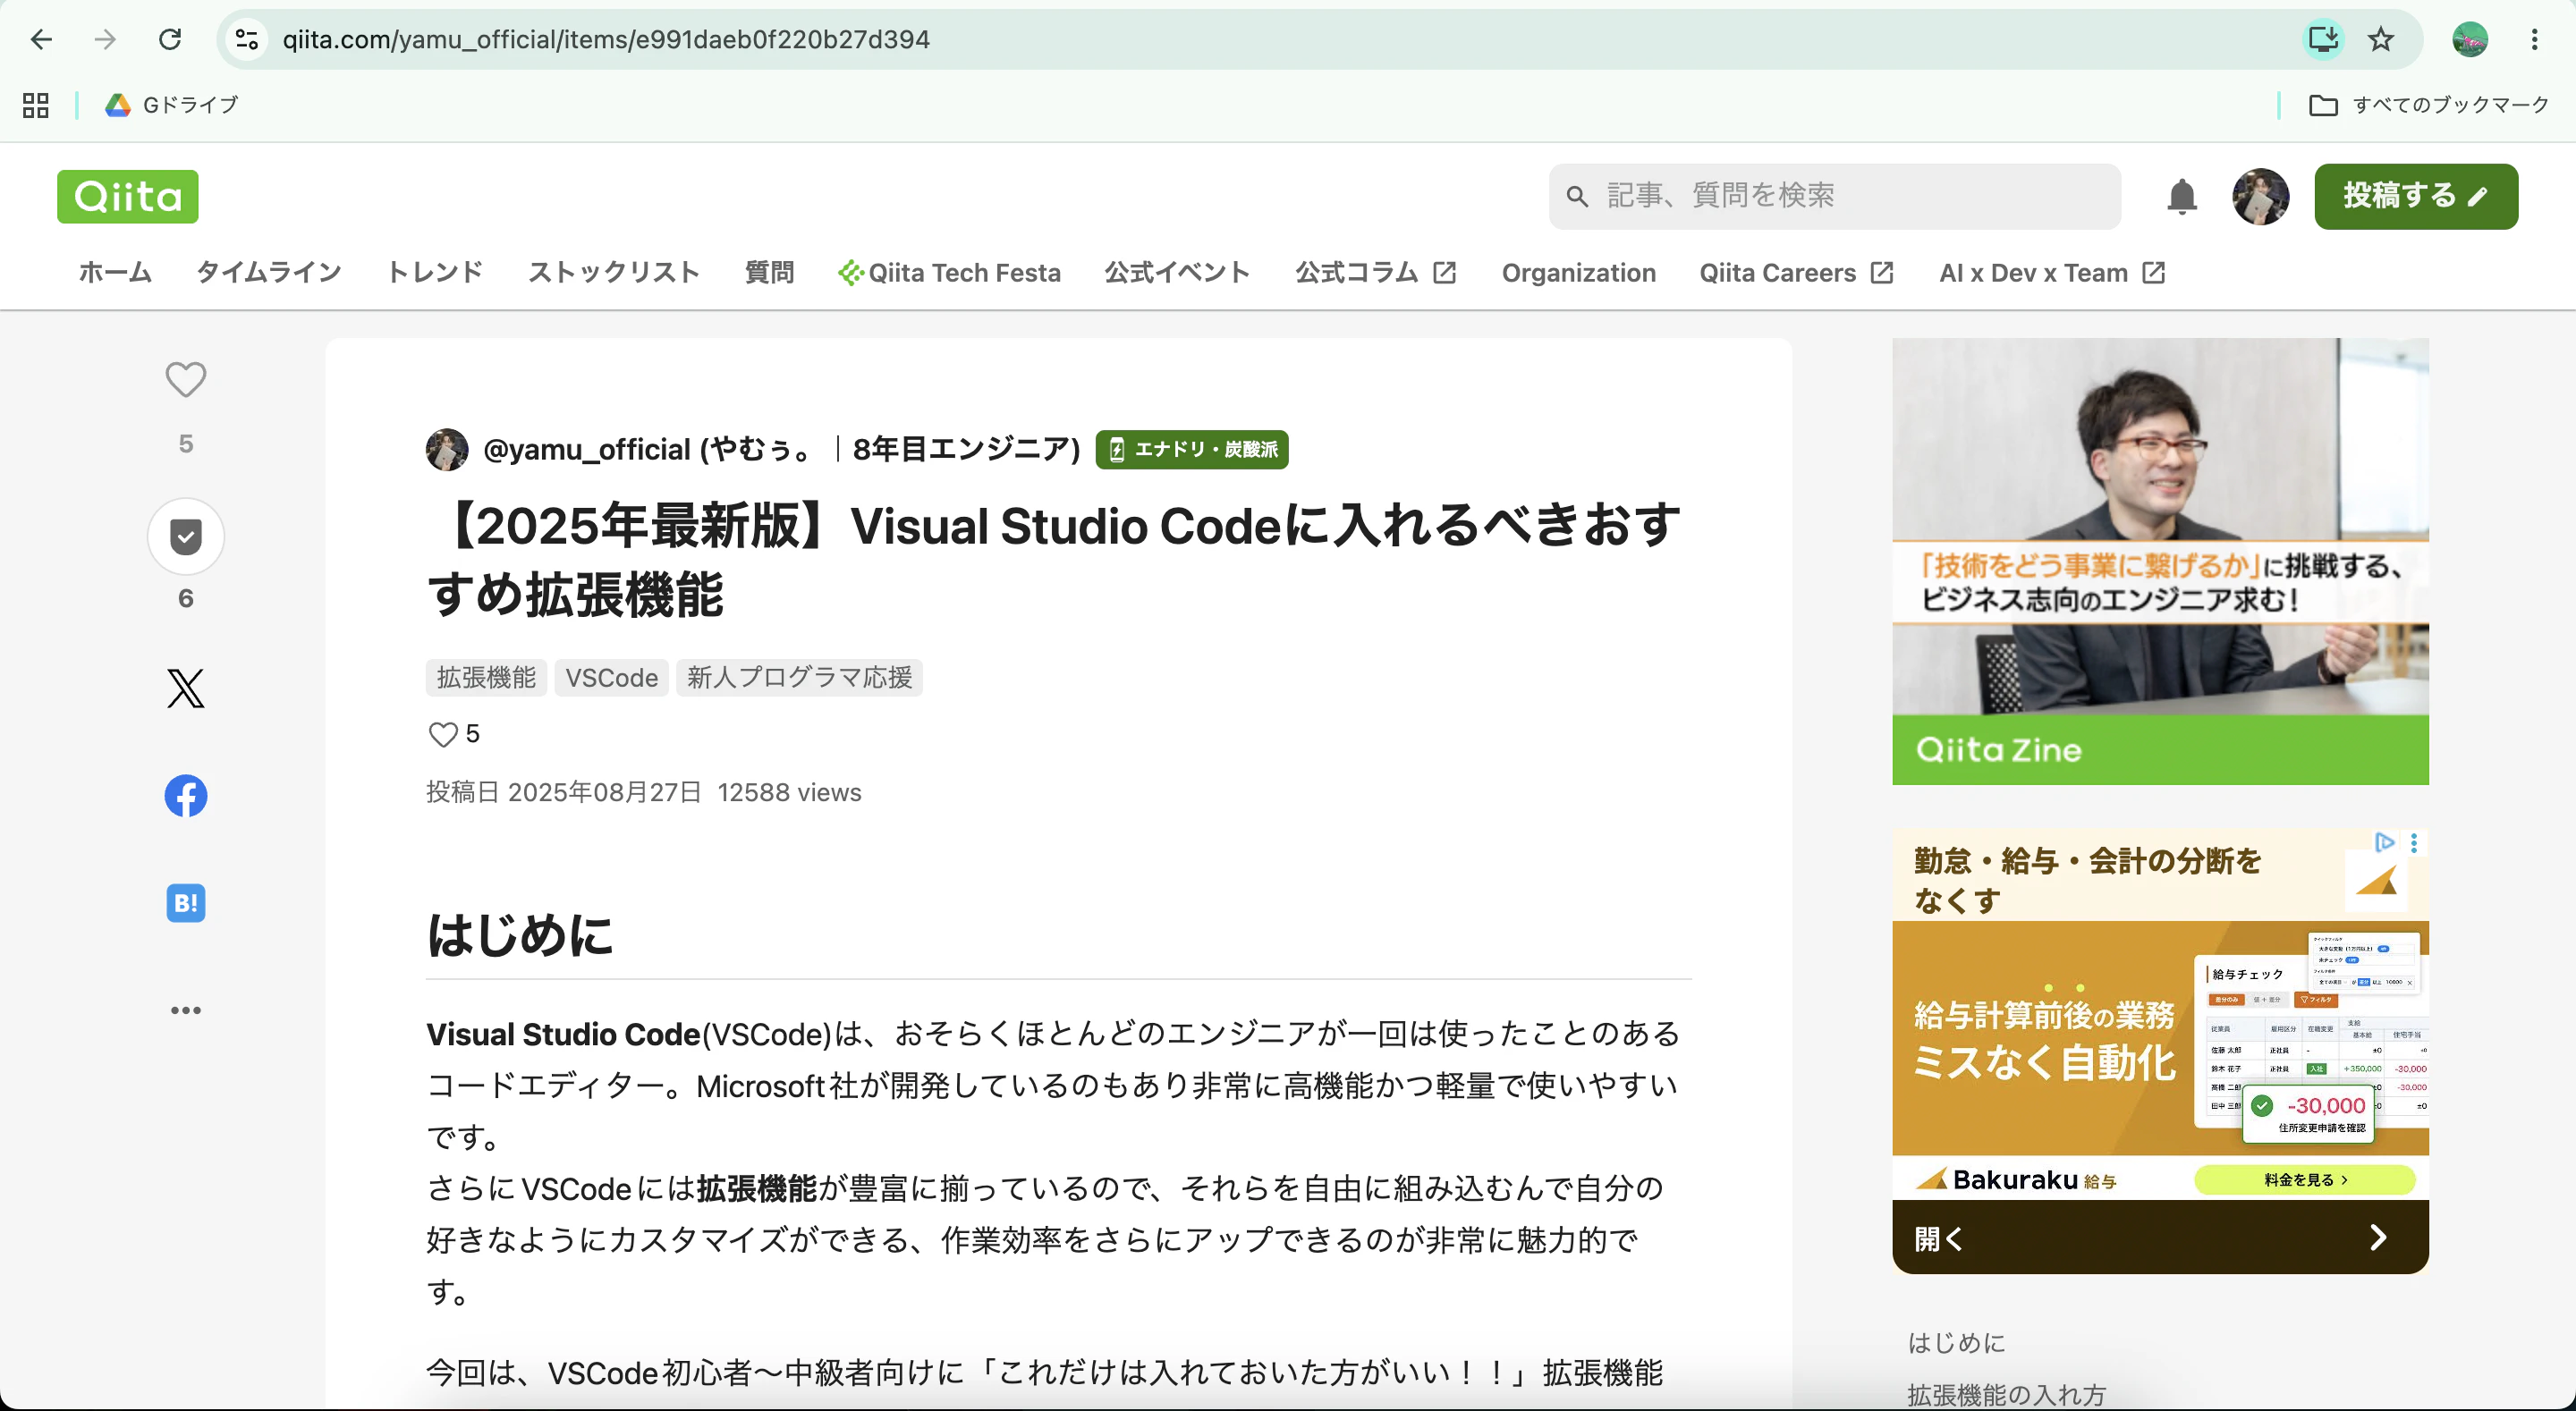Open the Organization tab
The image size is (2576, 1411).
pos(1578,273)
